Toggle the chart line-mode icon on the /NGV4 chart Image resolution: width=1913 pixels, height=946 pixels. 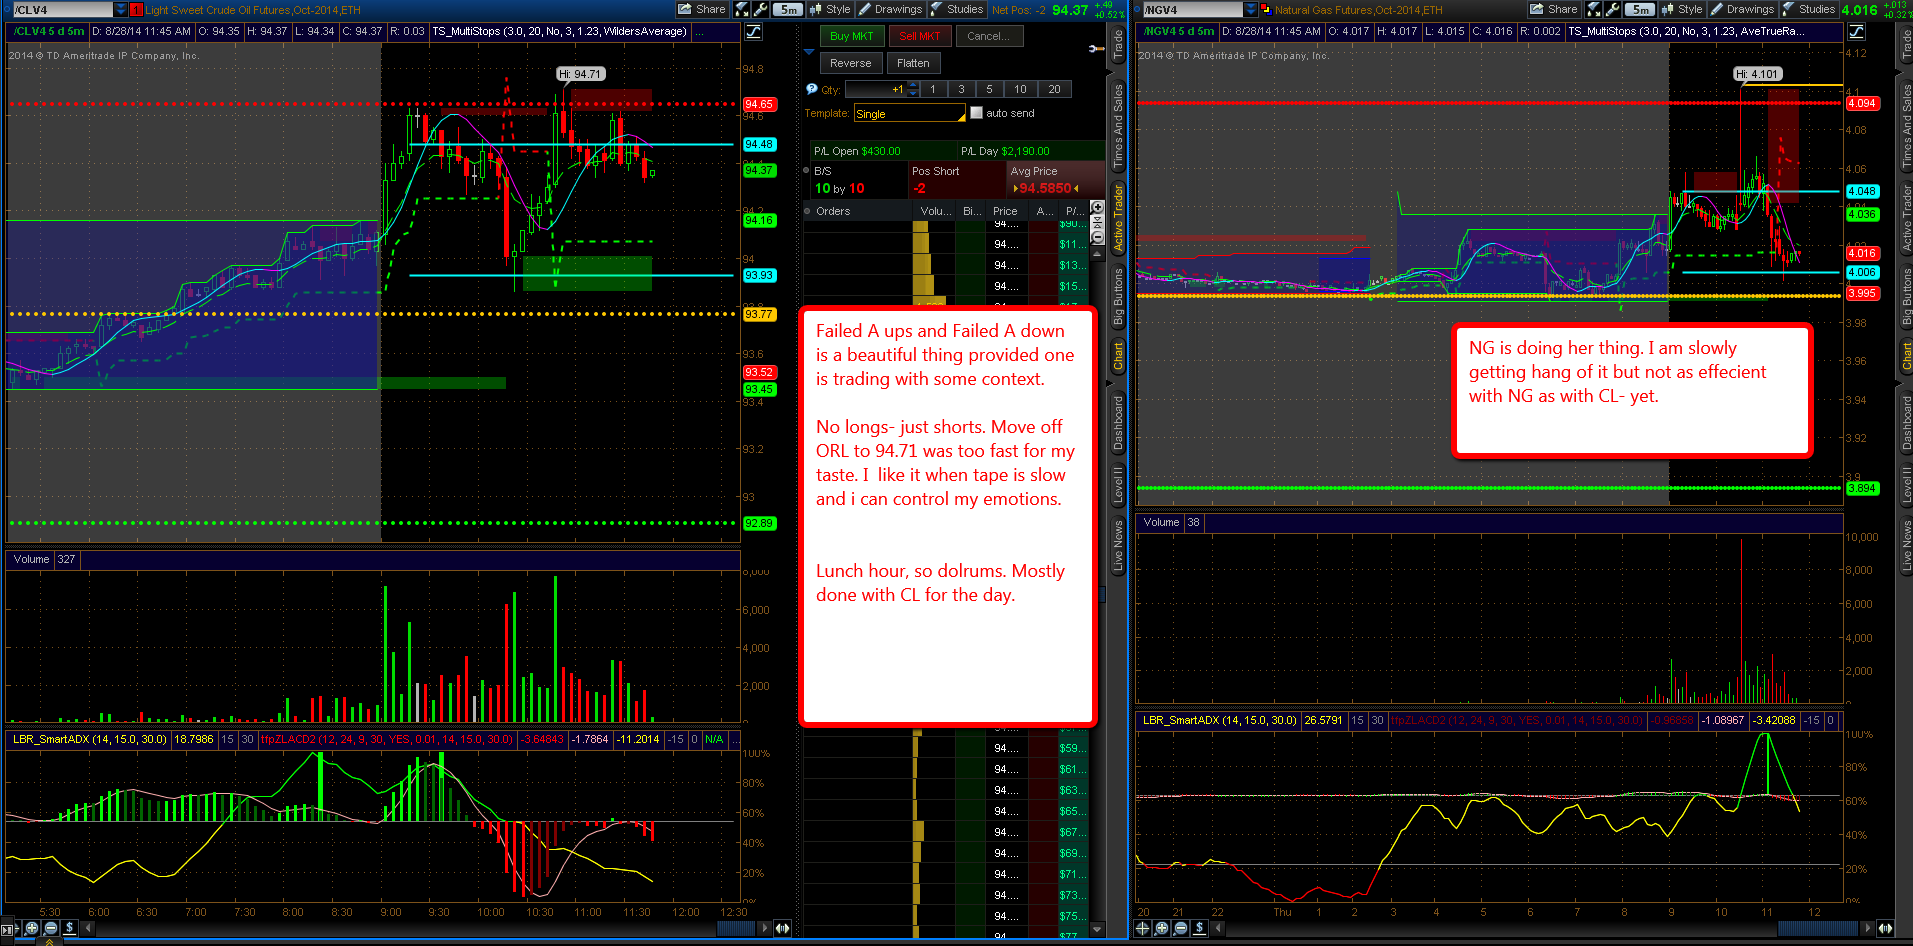click(x=1857, y=31)
